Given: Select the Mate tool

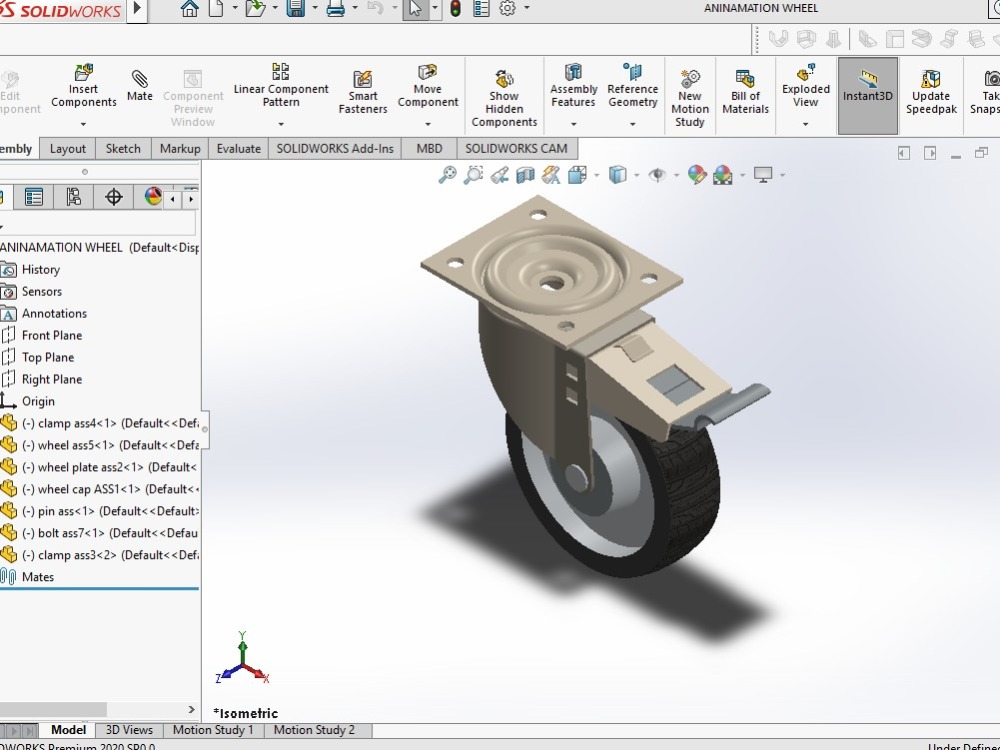Looking at the screenshot, I should 139,88.
